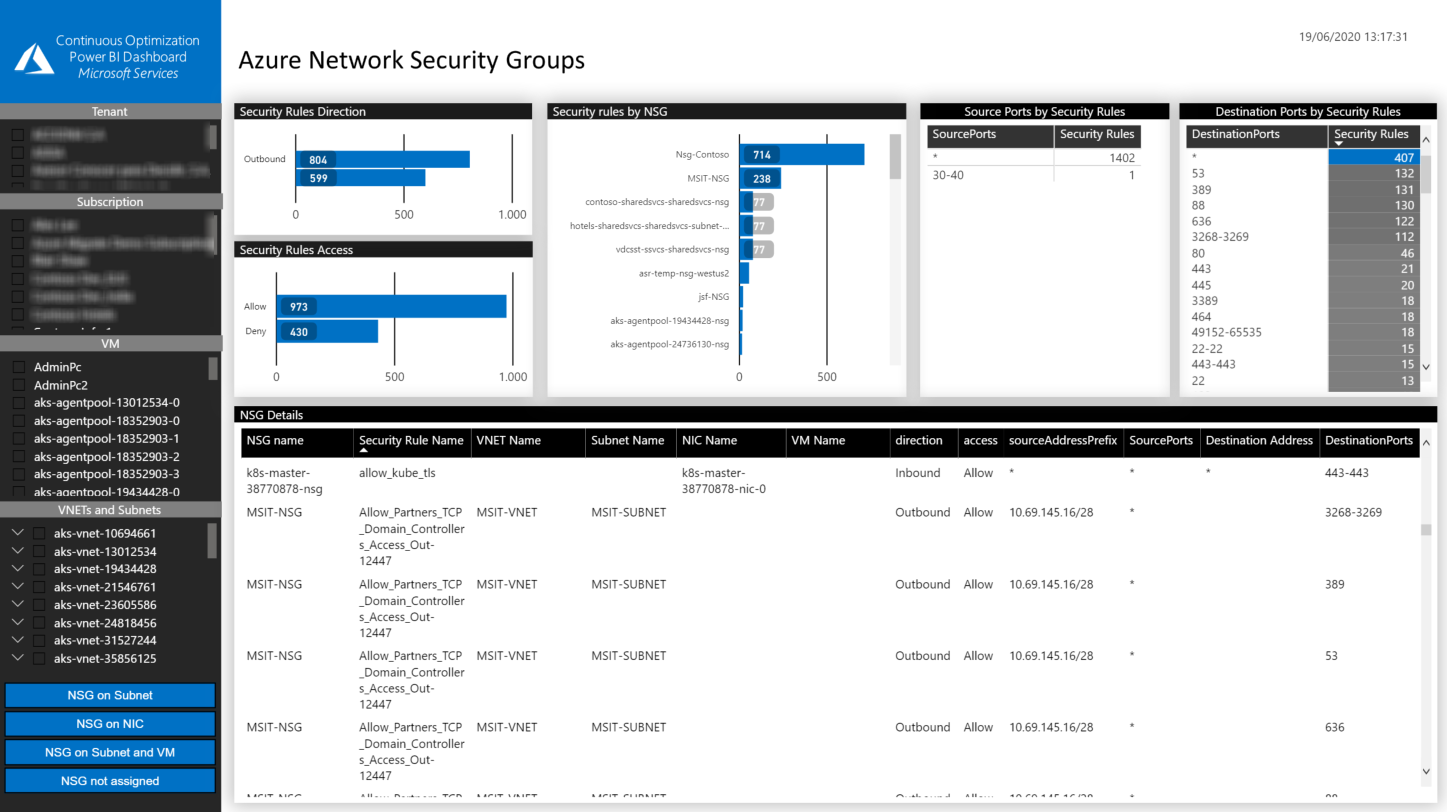
Task: Sort NSG Details by NSG name
Action: coord(297,442)
